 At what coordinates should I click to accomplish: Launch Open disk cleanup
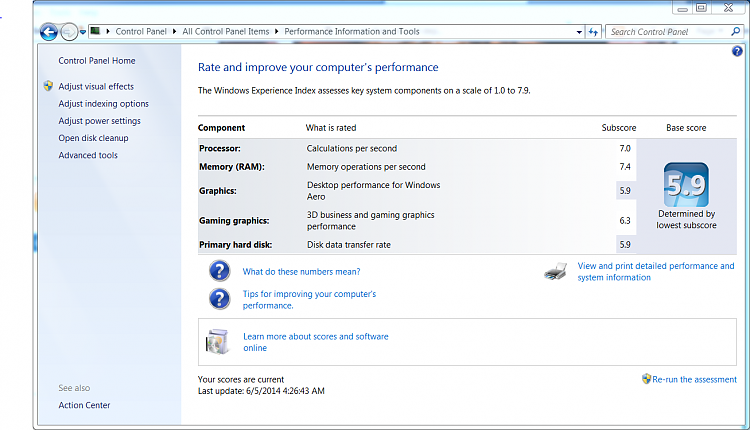(x=93, y=138)
